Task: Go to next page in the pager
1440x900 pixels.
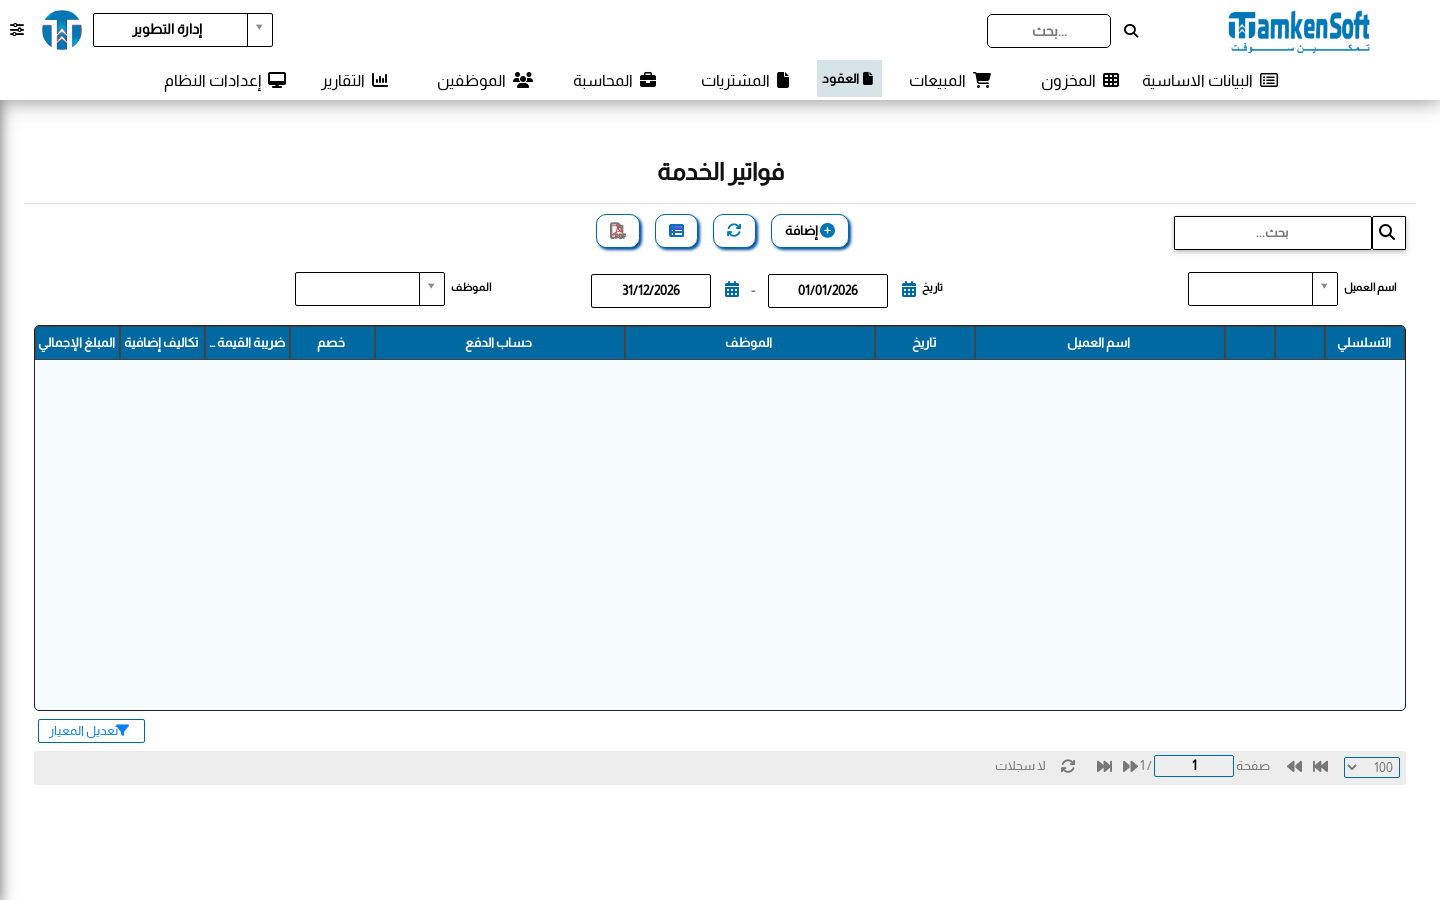Action: (1130, 767)
